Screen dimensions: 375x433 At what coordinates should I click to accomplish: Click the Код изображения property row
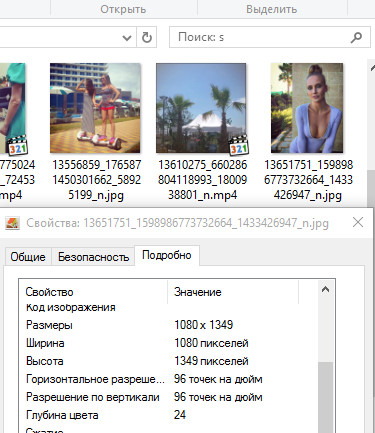click(168, 307)
